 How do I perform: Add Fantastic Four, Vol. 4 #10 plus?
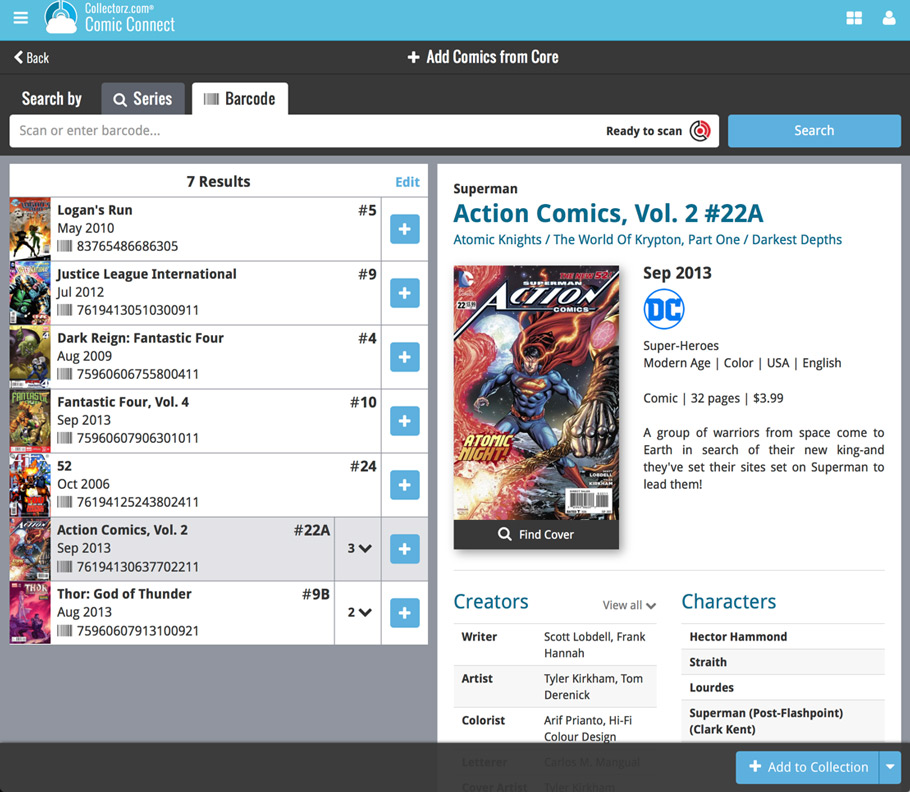click(405, 421)
